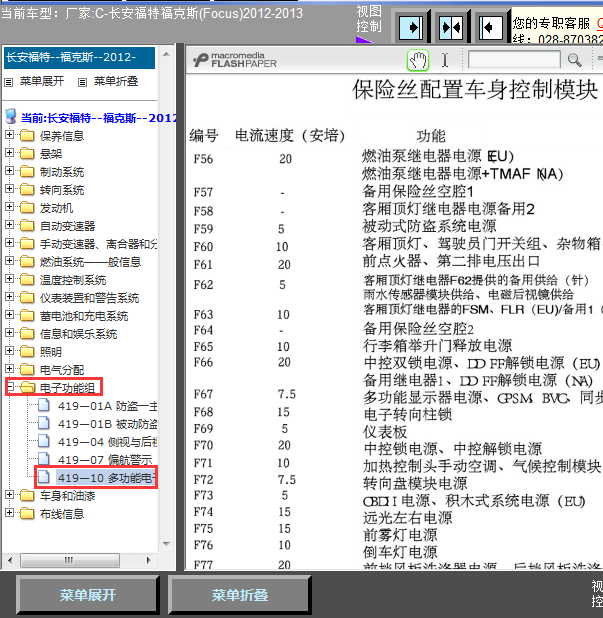This screenshot has width=603, height=618.
Task: Expand the 温度控制系统 tree node
Action: 9,279
